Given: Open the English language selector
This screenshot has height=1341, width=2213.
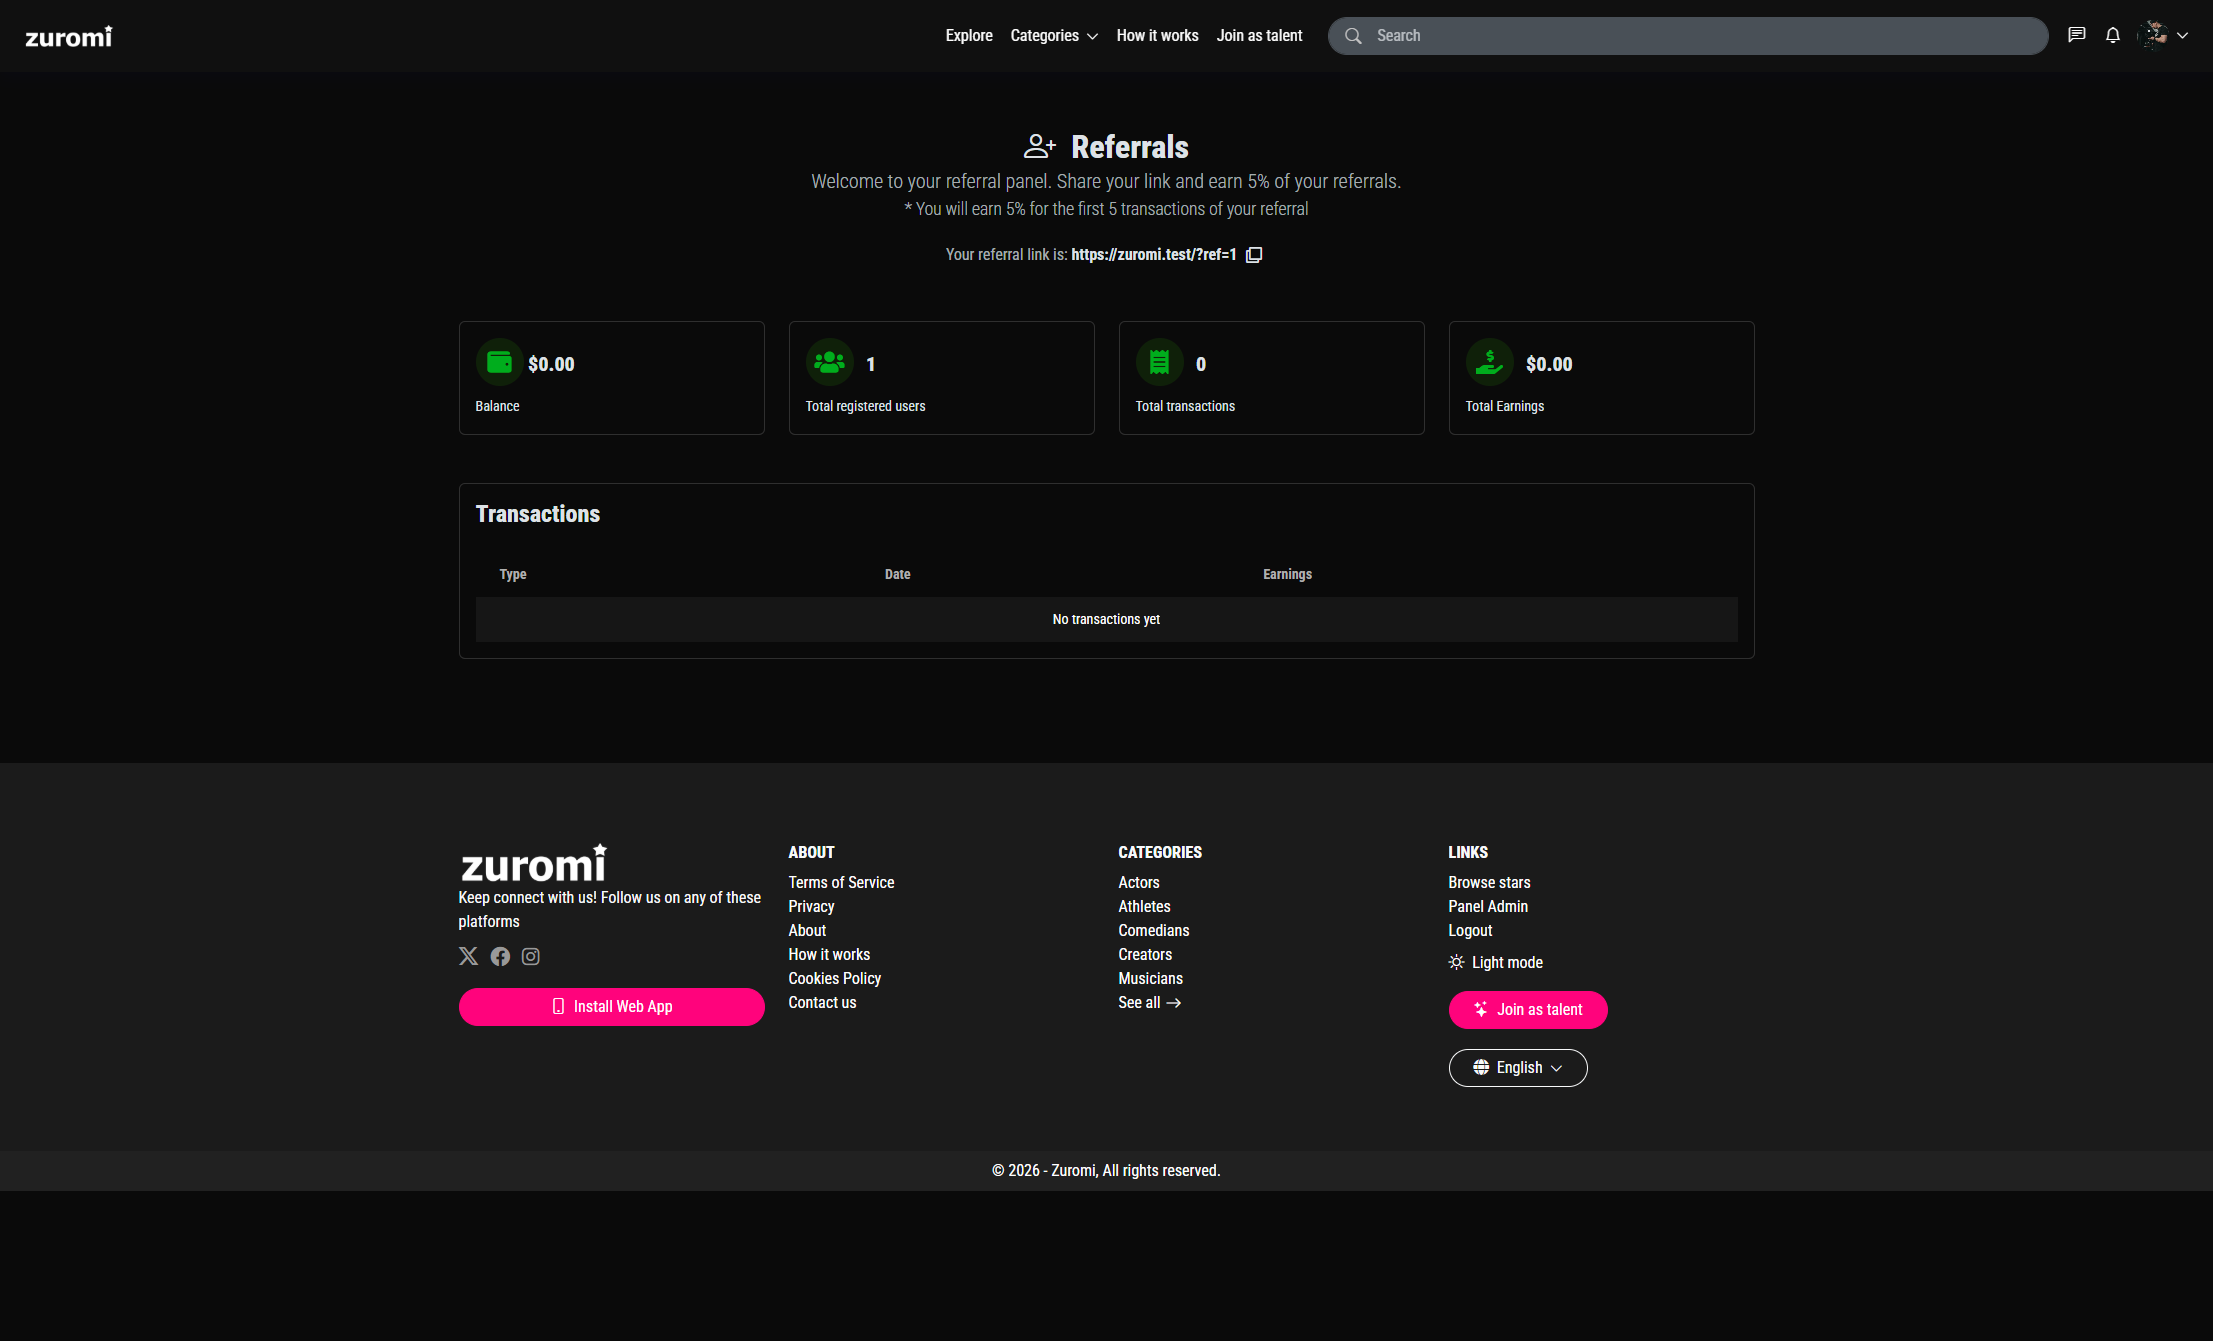Looking at the screenshot, I should pos(1517,1068).
